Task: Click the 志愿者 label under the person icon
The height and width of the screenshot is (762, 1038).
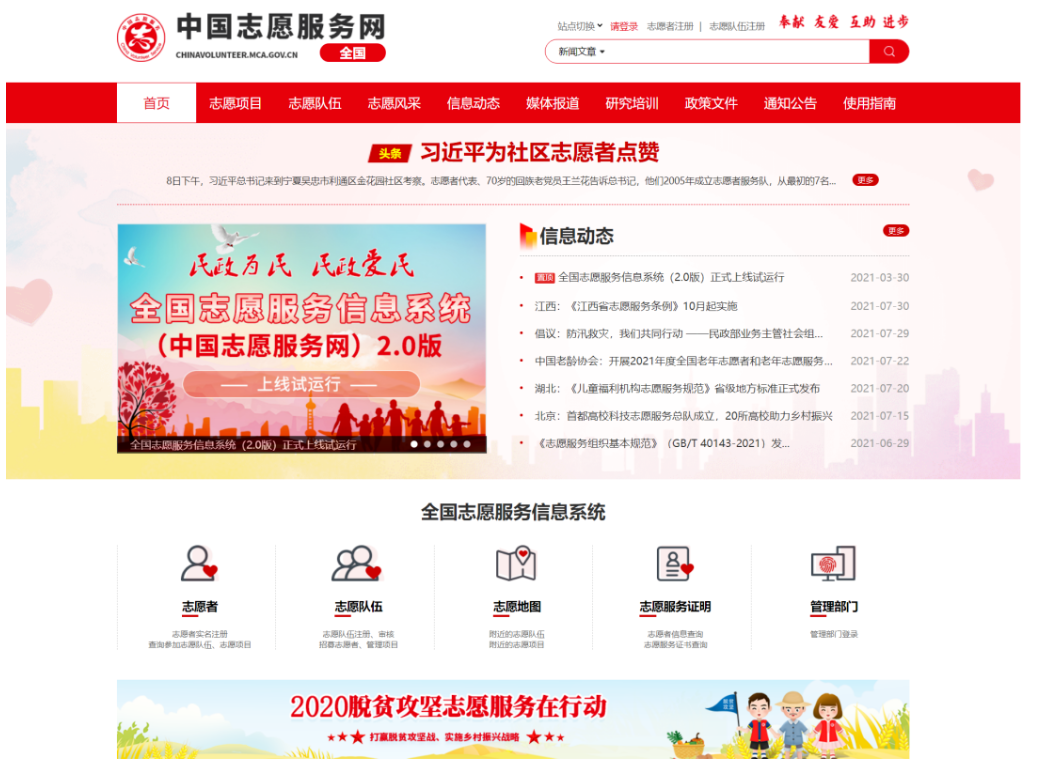Action: point(199,606)
